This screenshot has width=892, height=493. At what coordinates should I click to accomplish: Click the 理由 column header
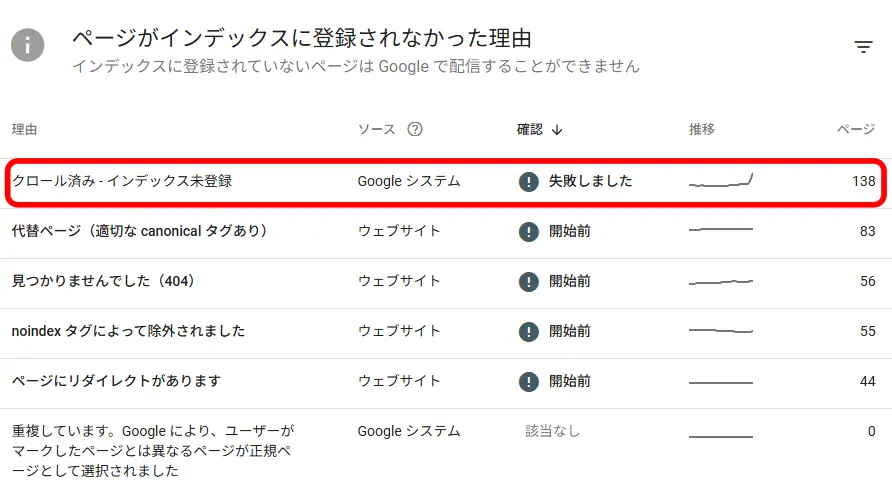click(24, 129)
